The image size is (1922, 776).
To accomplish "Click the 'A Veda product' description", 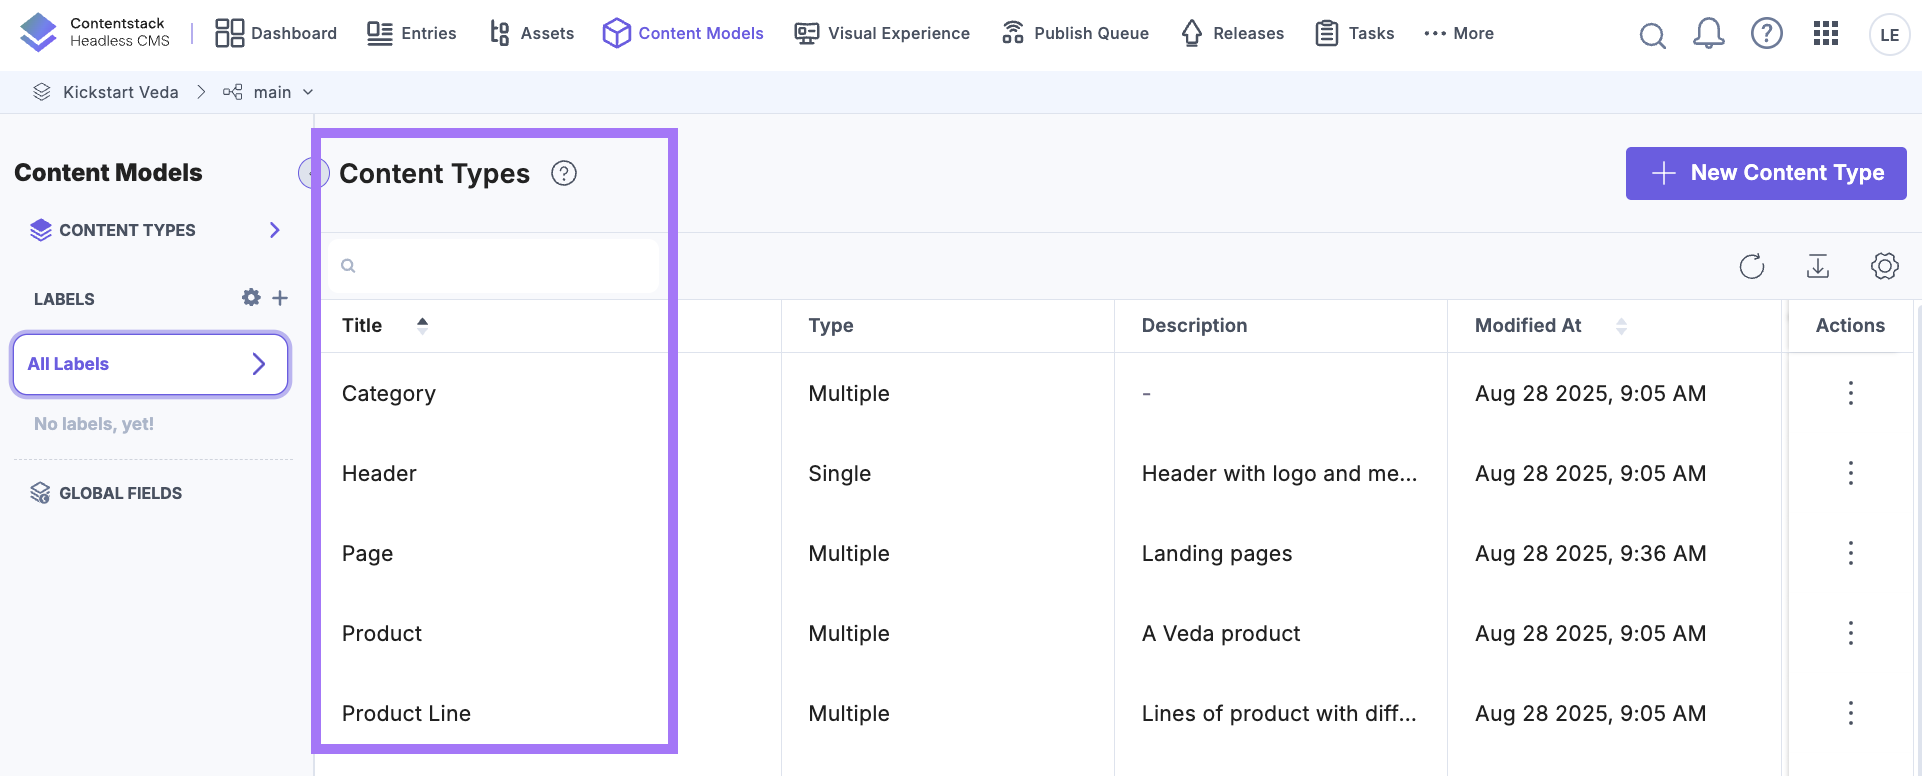I will pyautogui.click(x=1221, y=633).
